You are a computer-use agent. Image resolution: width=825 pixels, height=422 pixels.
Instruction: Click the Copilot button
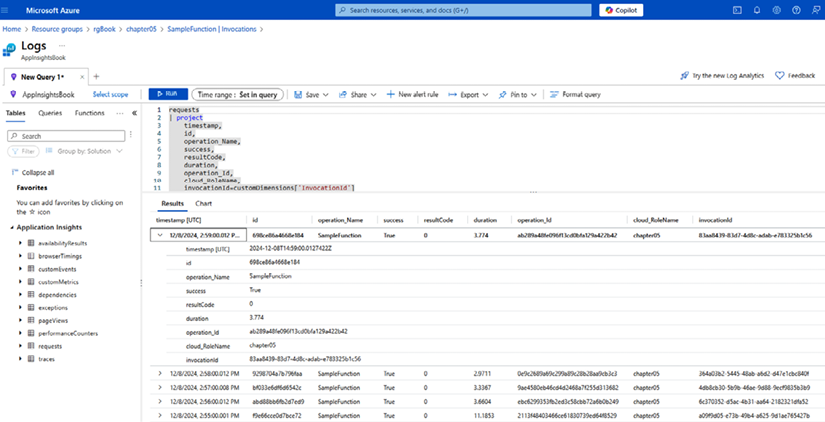pos(621,10)
